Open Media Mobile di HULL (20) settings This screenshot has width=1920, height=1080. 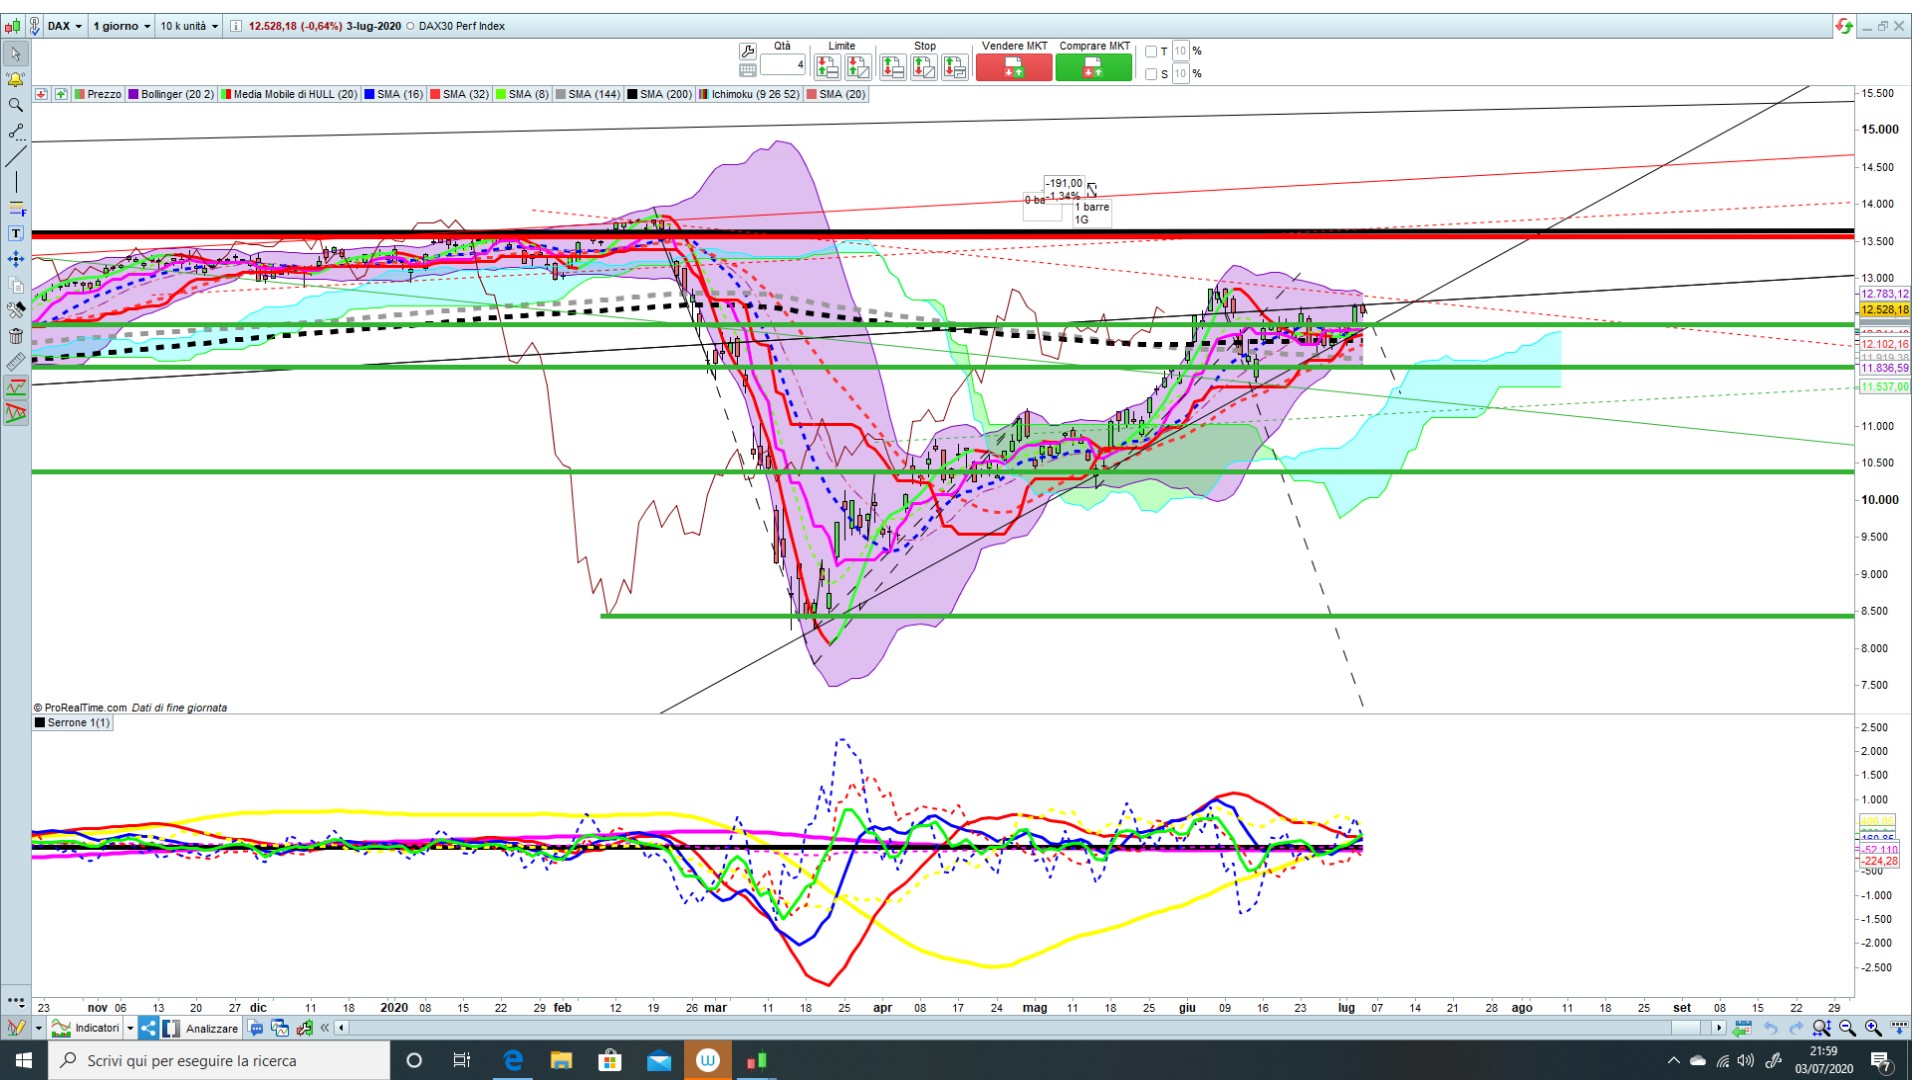289,94
